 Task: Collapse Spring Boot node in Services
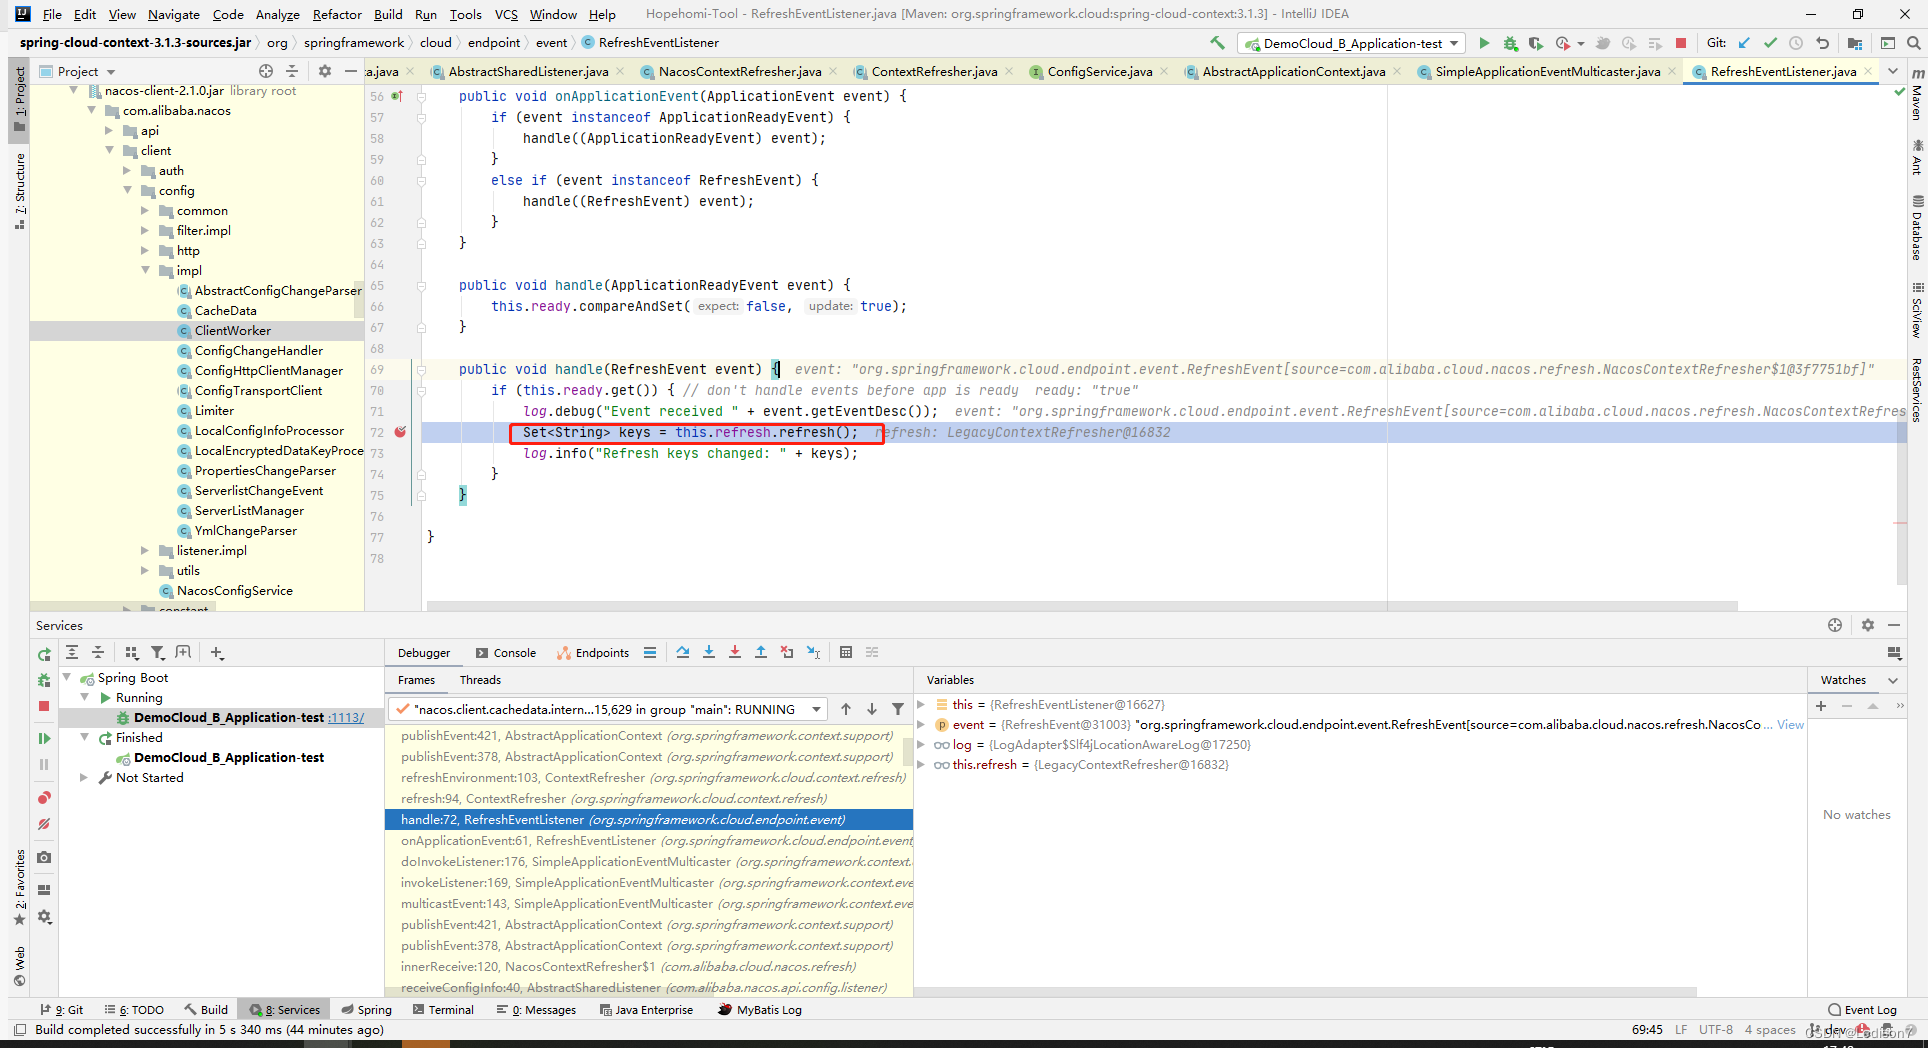click(x=67, y=678)
